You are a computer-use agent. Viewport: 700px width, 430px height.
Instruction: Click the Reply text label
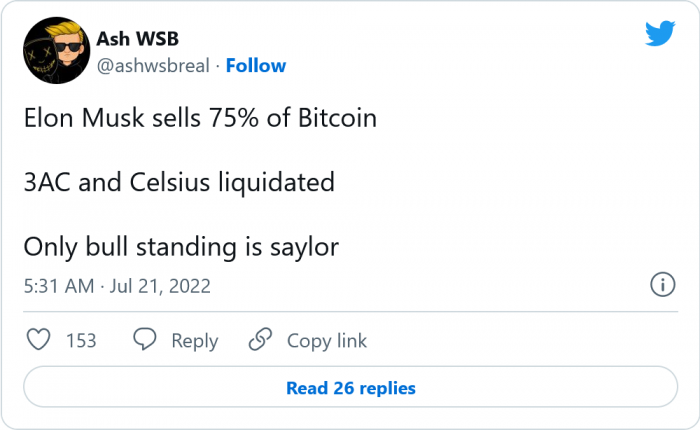pos(194,341)
